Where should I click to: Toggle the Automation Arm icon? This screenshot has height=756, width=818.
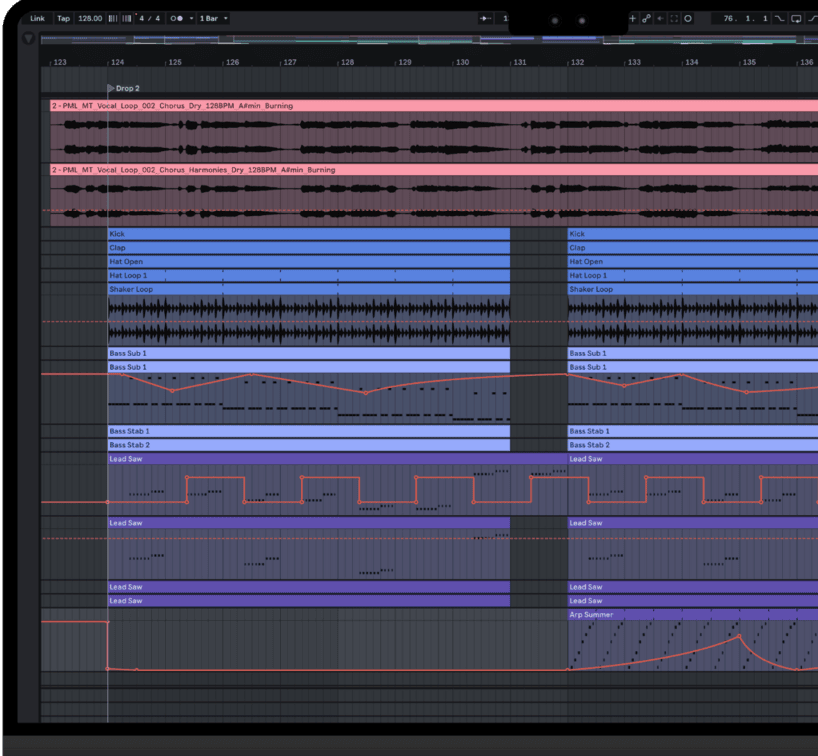click(x=646, y=18)
